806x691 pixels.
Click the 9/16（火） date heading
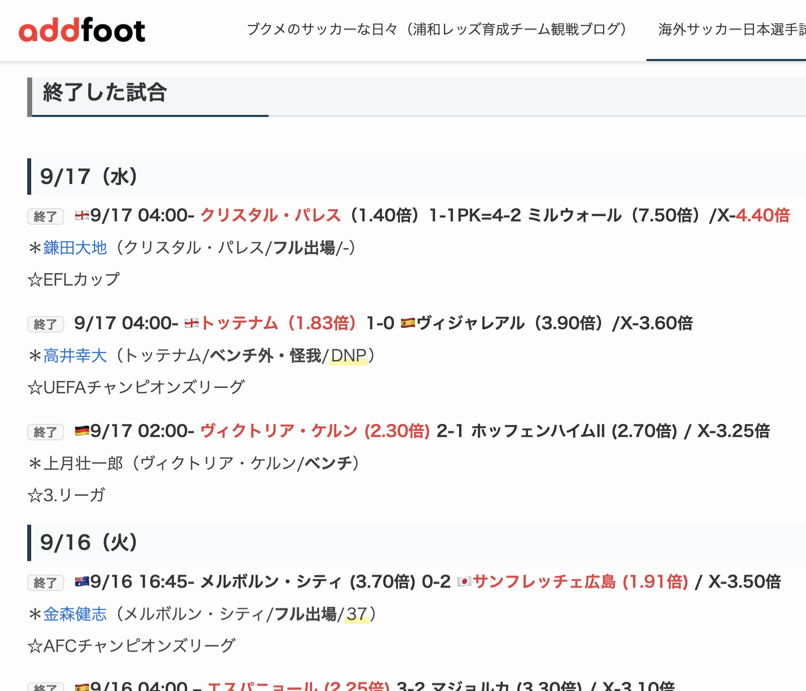coord(88,543)
